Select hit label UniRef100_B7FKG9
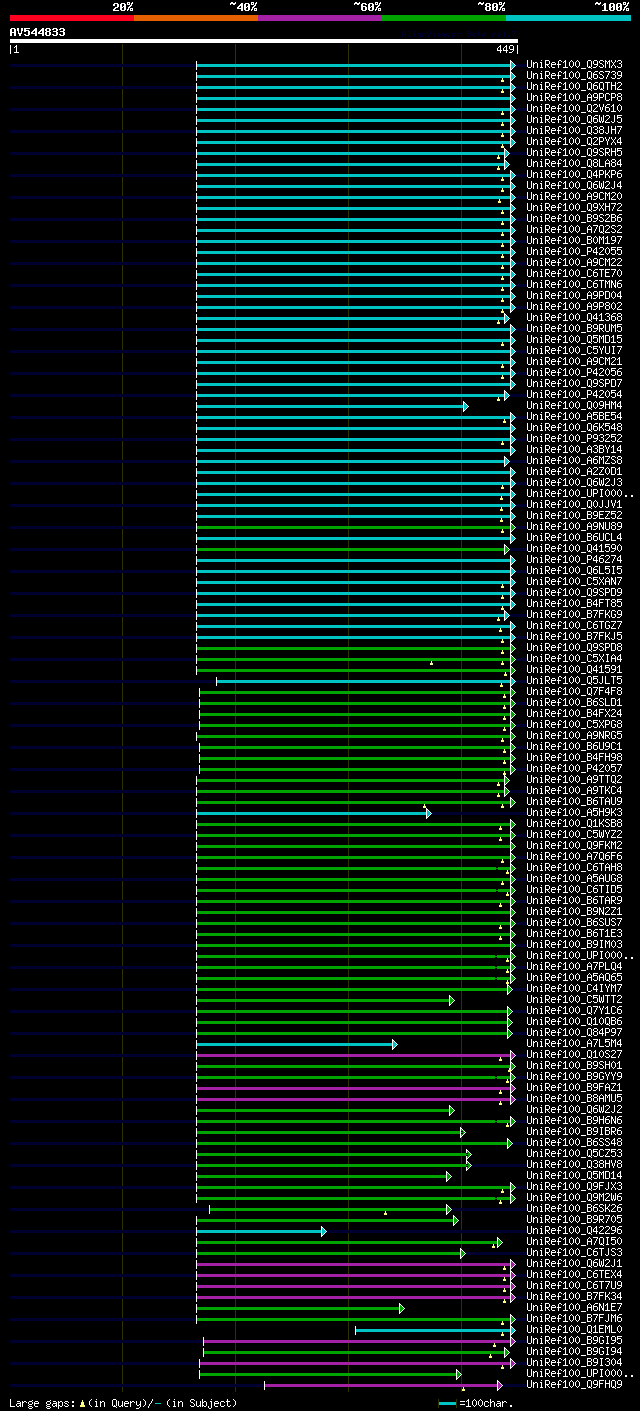The image size is (640, 1411). point(573,614)
